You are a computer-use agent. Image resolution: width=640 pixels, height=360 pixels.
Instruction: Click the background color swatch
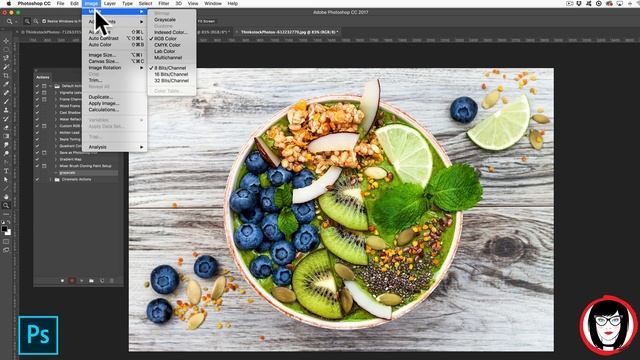9,233
